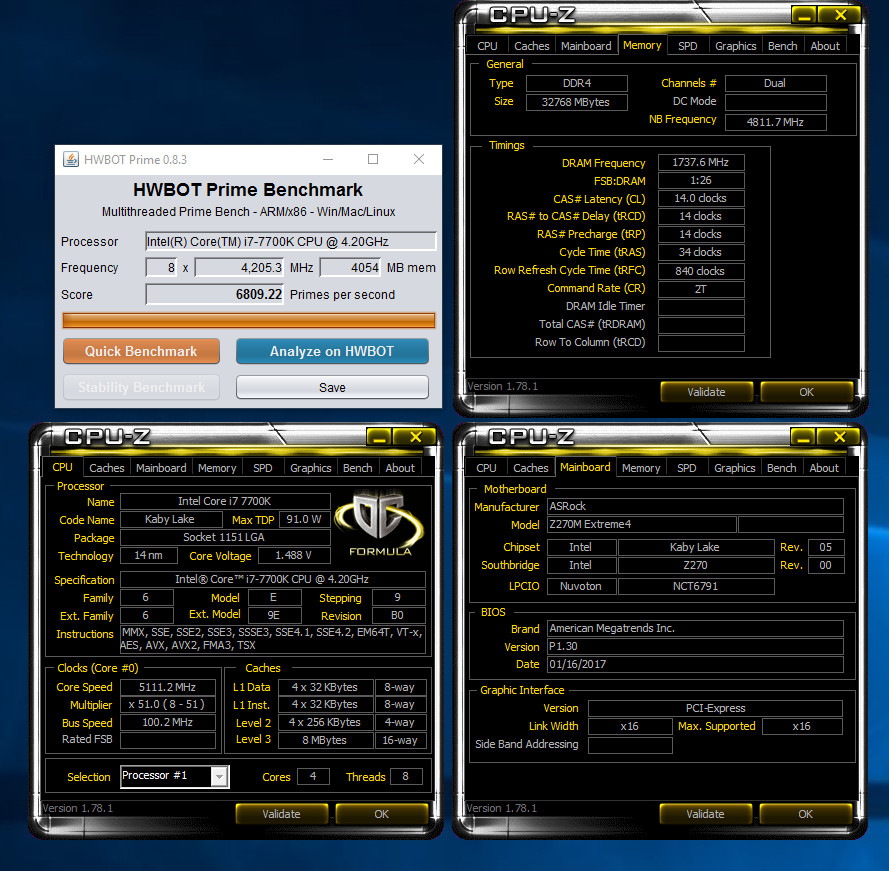The height and width of the screenshot is (871, 889).
Task: Click the Row Refresh 840 clocks value
Action: (x=701, y=271)
